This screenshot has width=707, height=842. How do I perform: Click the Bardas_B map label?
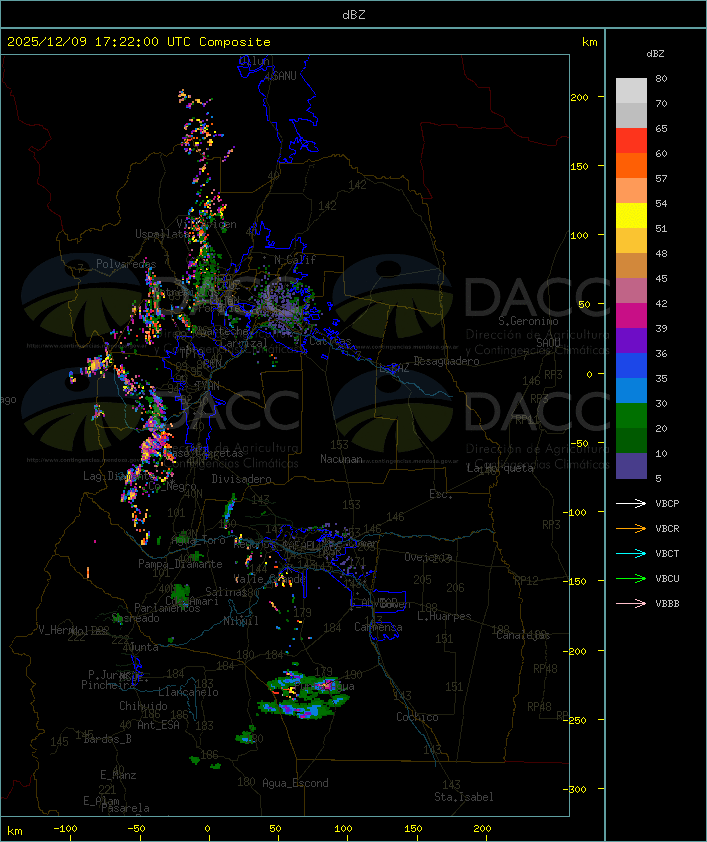click(x=108, y=739)
